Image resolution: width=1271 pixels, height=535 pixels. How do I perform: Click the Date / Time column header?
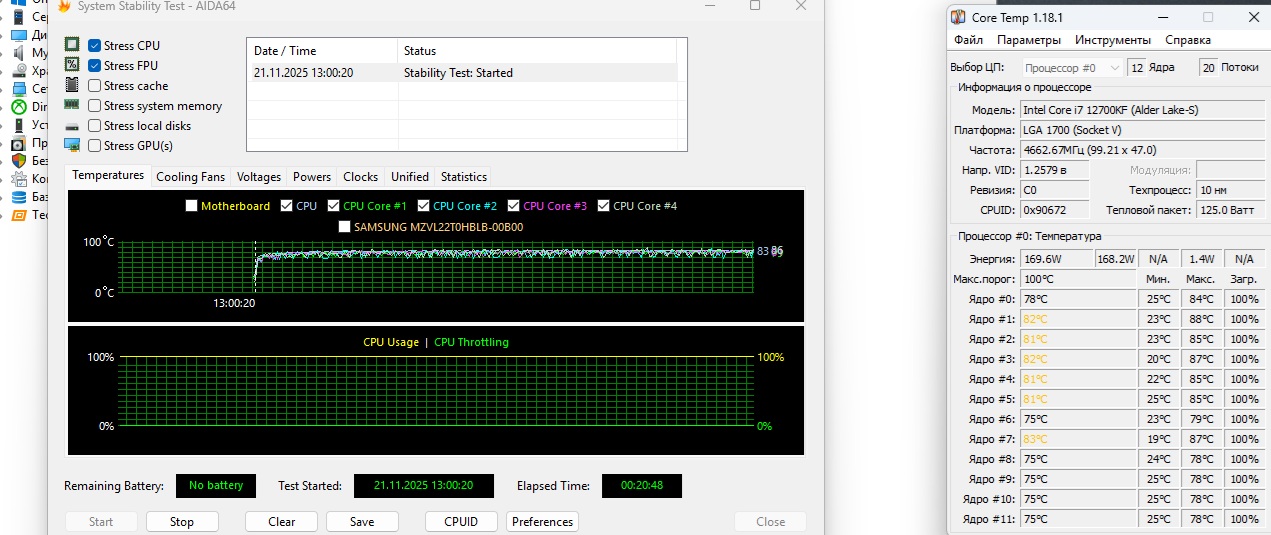pos(322,51)
